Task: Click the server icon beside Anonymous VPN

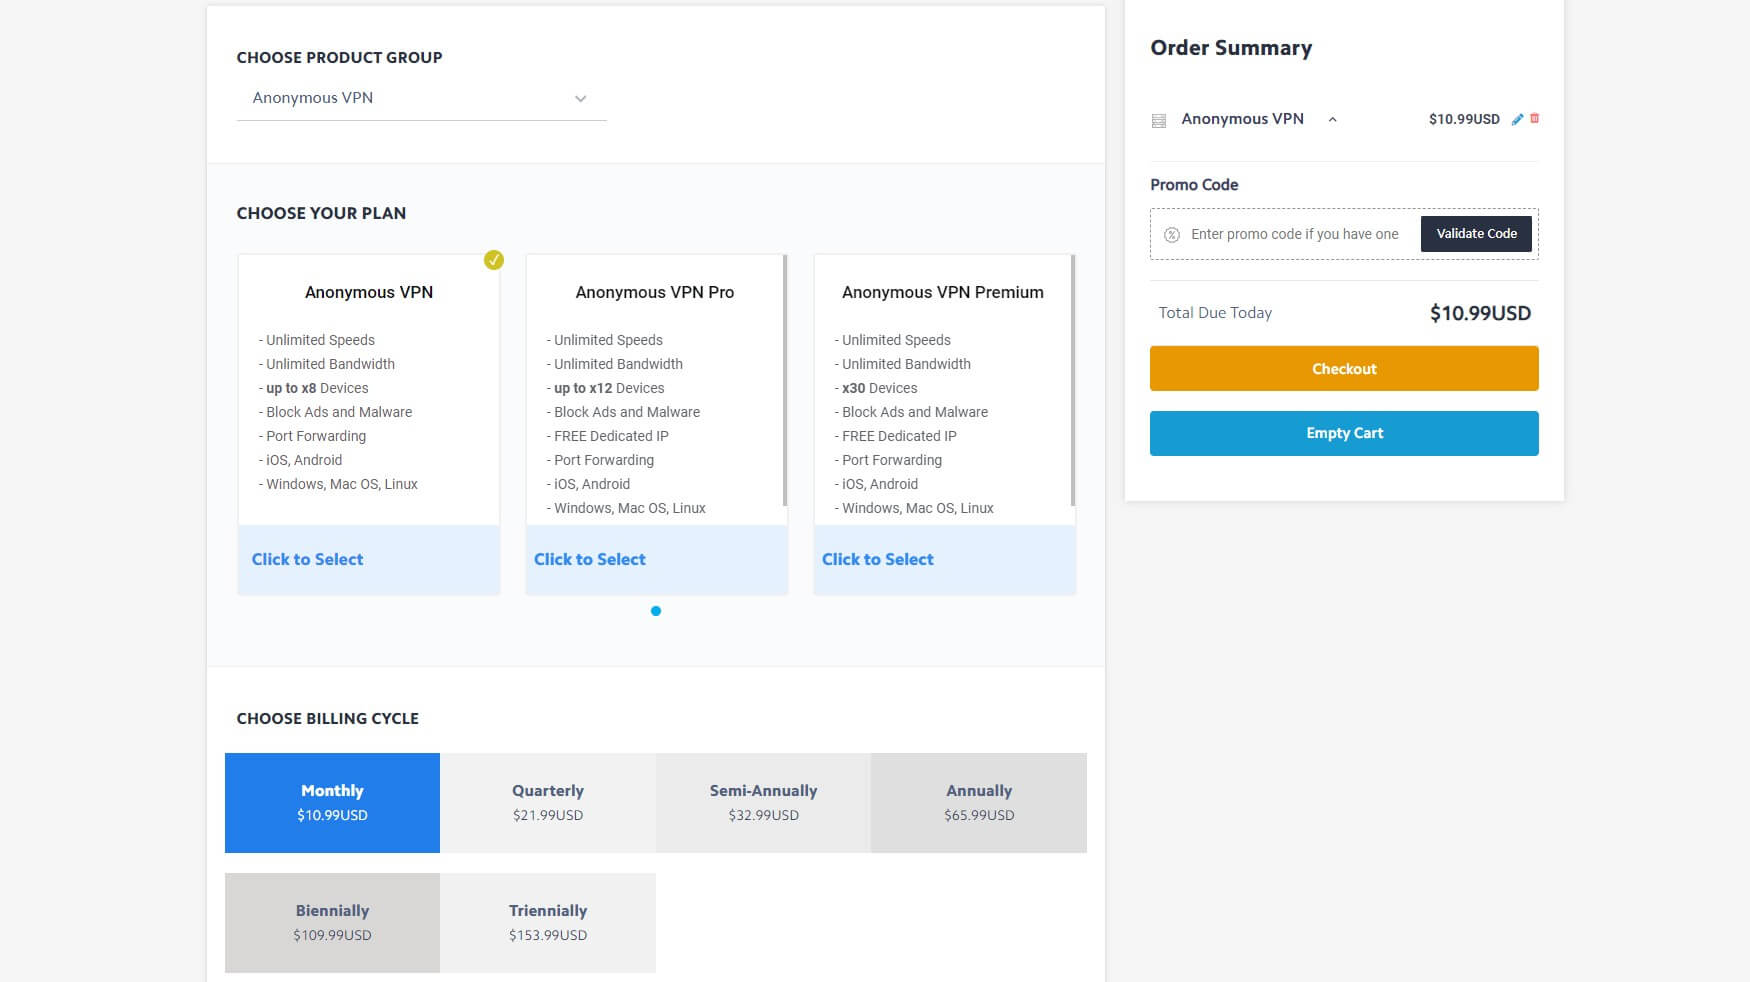Action: tap(1159, 120)
